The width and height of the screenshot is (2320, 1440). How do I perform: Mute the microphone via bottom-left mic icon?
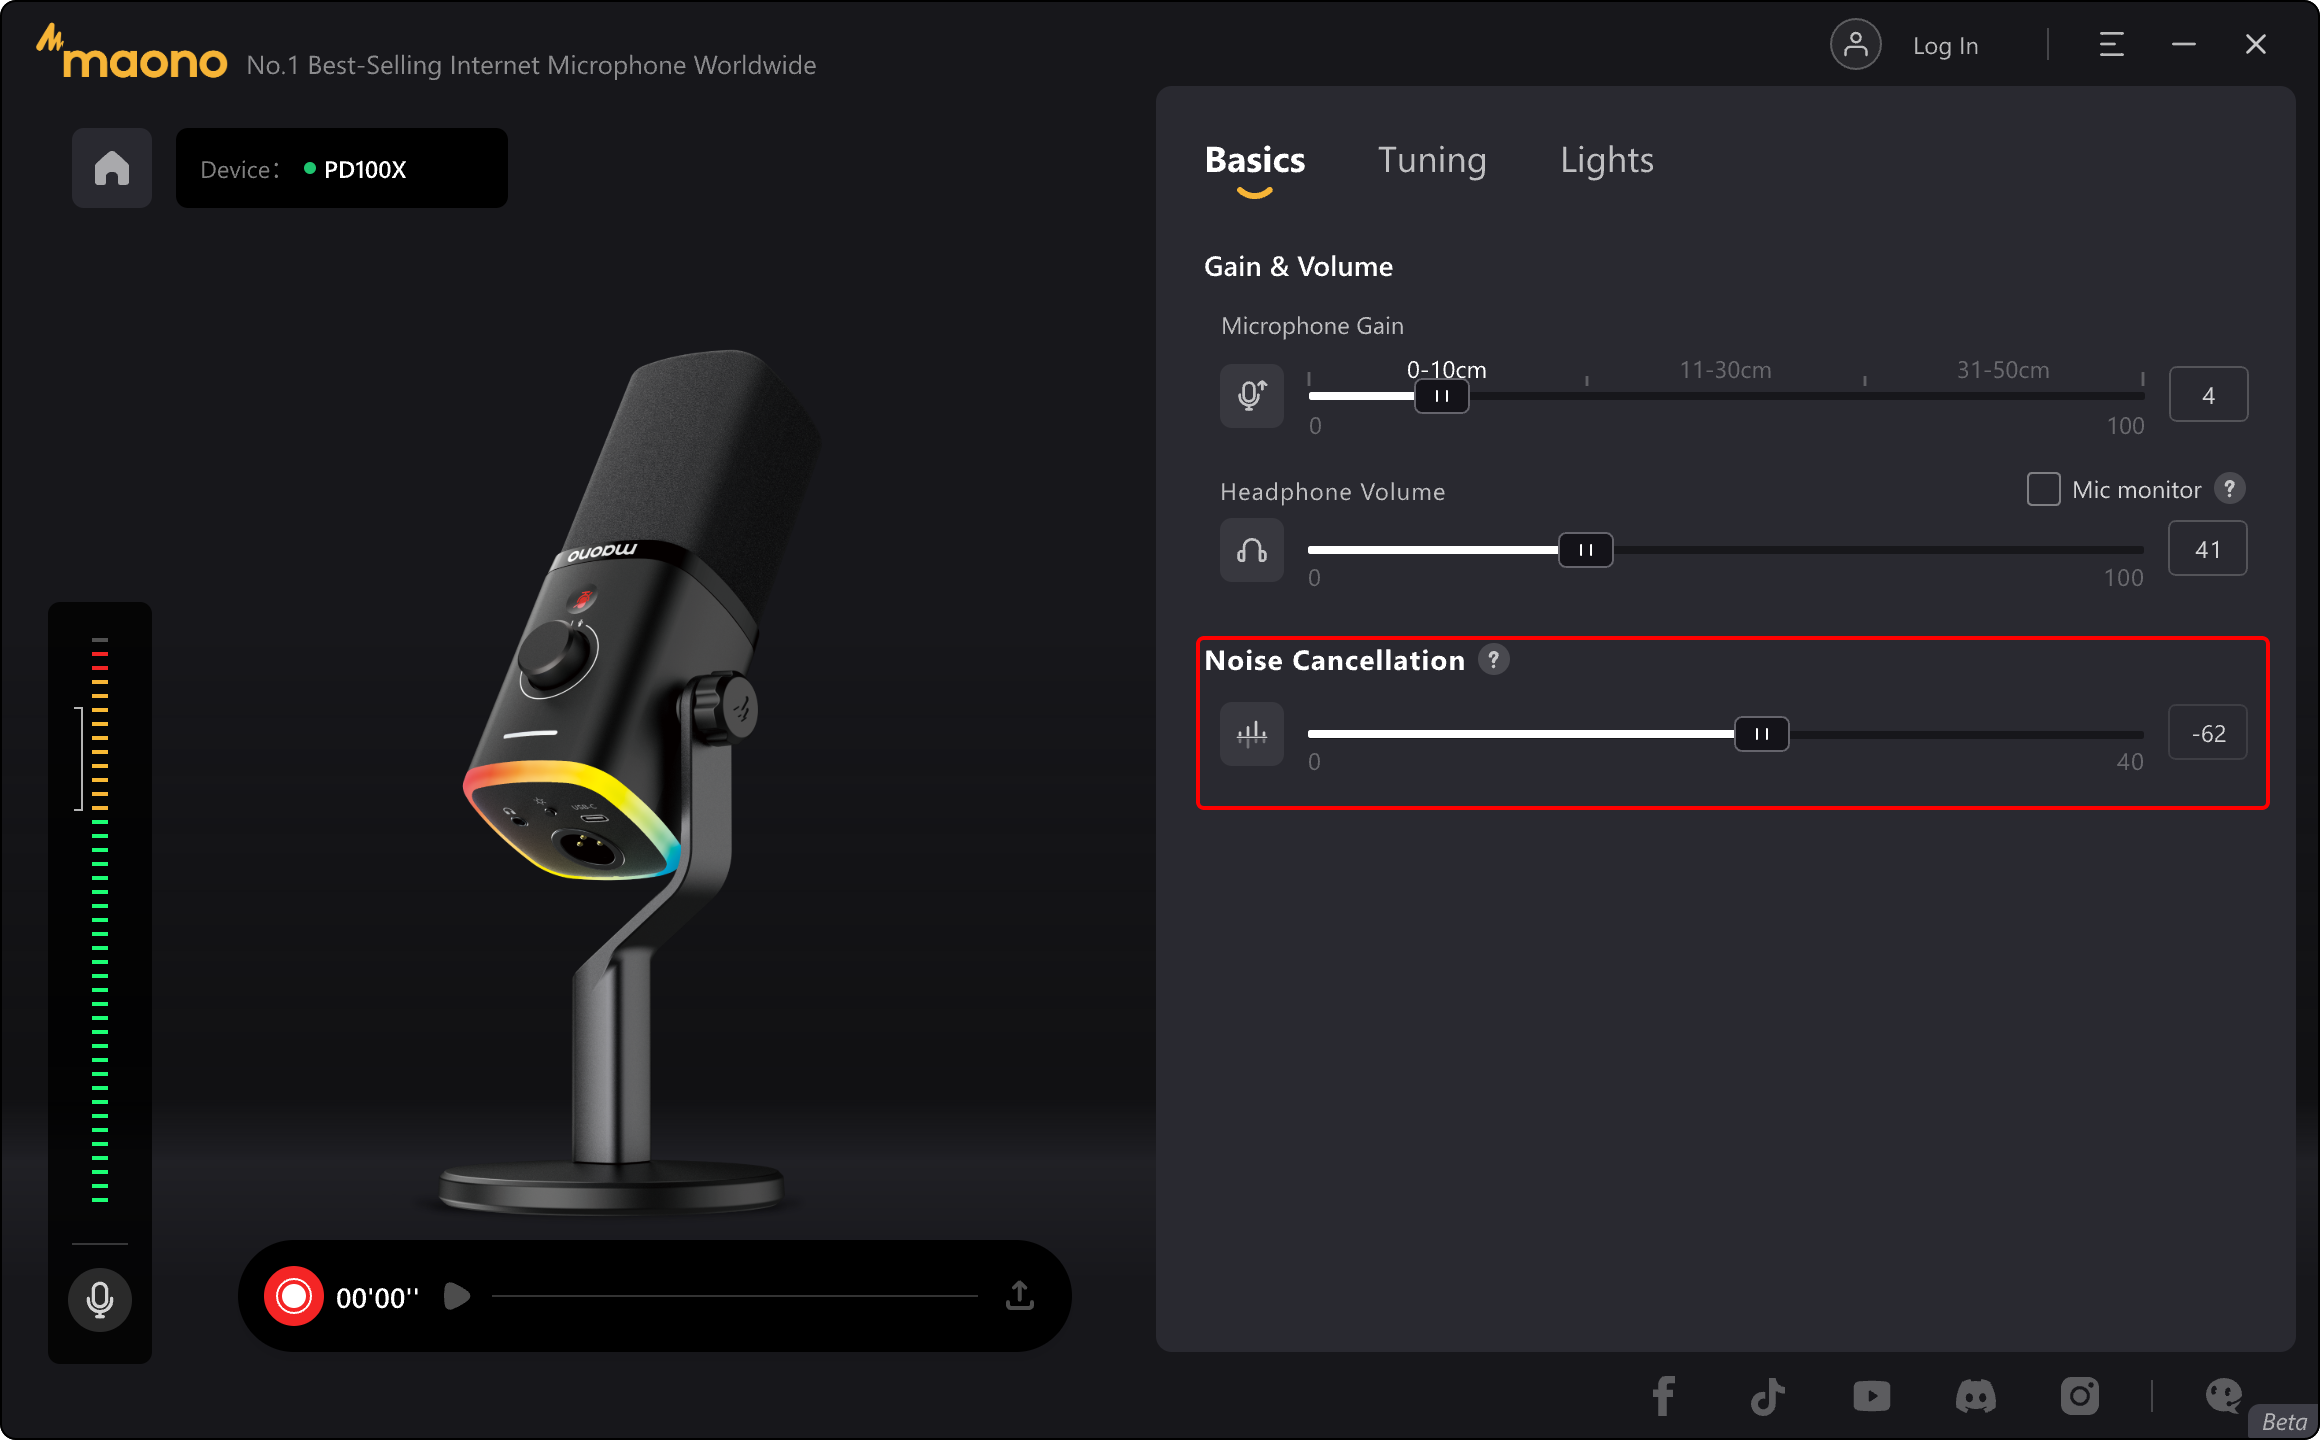[x=100, y=1299]
